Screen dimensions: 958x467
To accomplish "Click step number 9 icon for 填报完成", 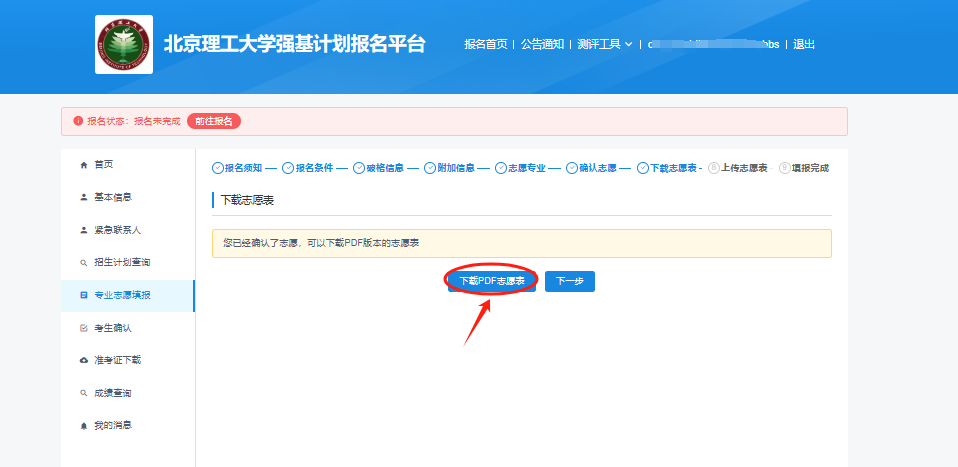I will (x=784, y=168).
